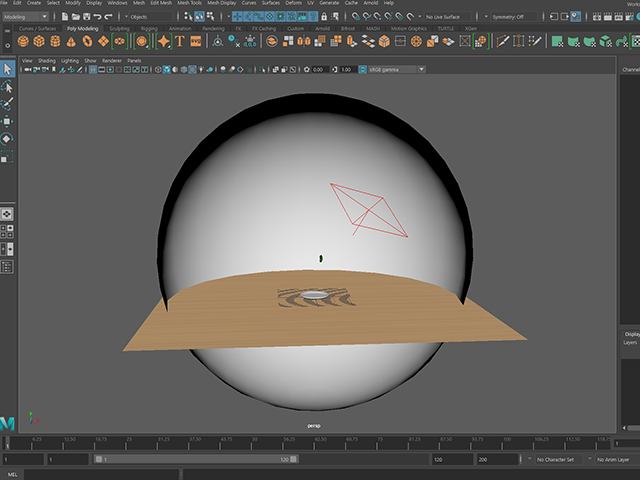The image size is (640, 480).
Task: Open the shelf options menu button
Action: point(7,45)
